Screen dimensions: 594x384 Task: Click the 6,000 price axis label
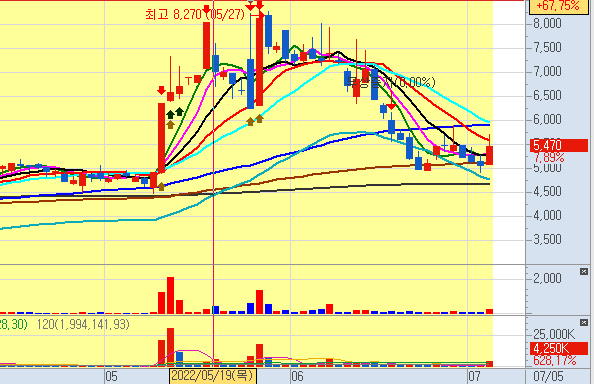[547, 119]
